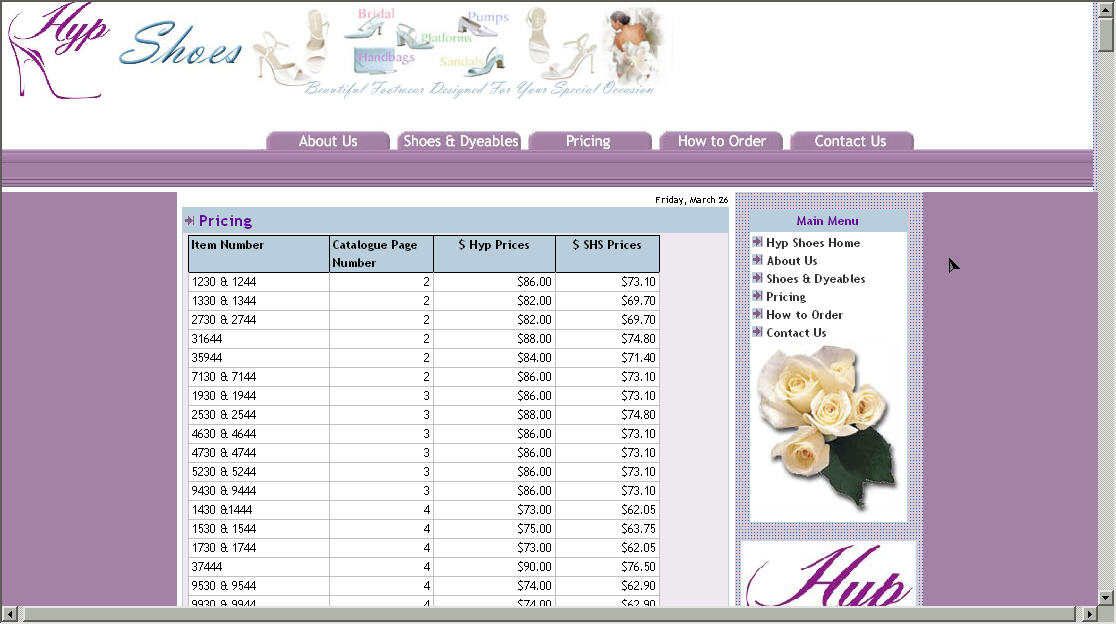This screenshot has width=1116, height=624.
Task: Click the horizontal scrollbar left arrow
Action: [x=10, y=613]
